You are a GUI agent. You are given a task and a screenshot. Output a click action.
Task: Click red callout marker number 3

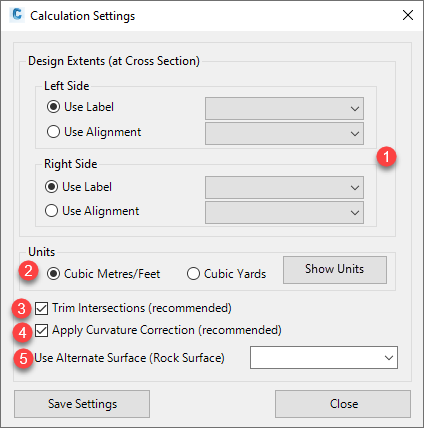coord(22,308)
